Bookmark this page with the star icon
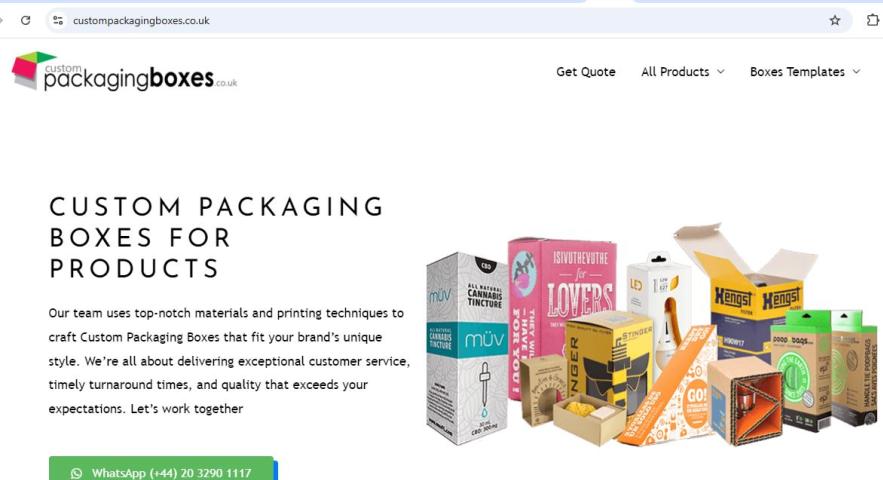 click(835, 20)
